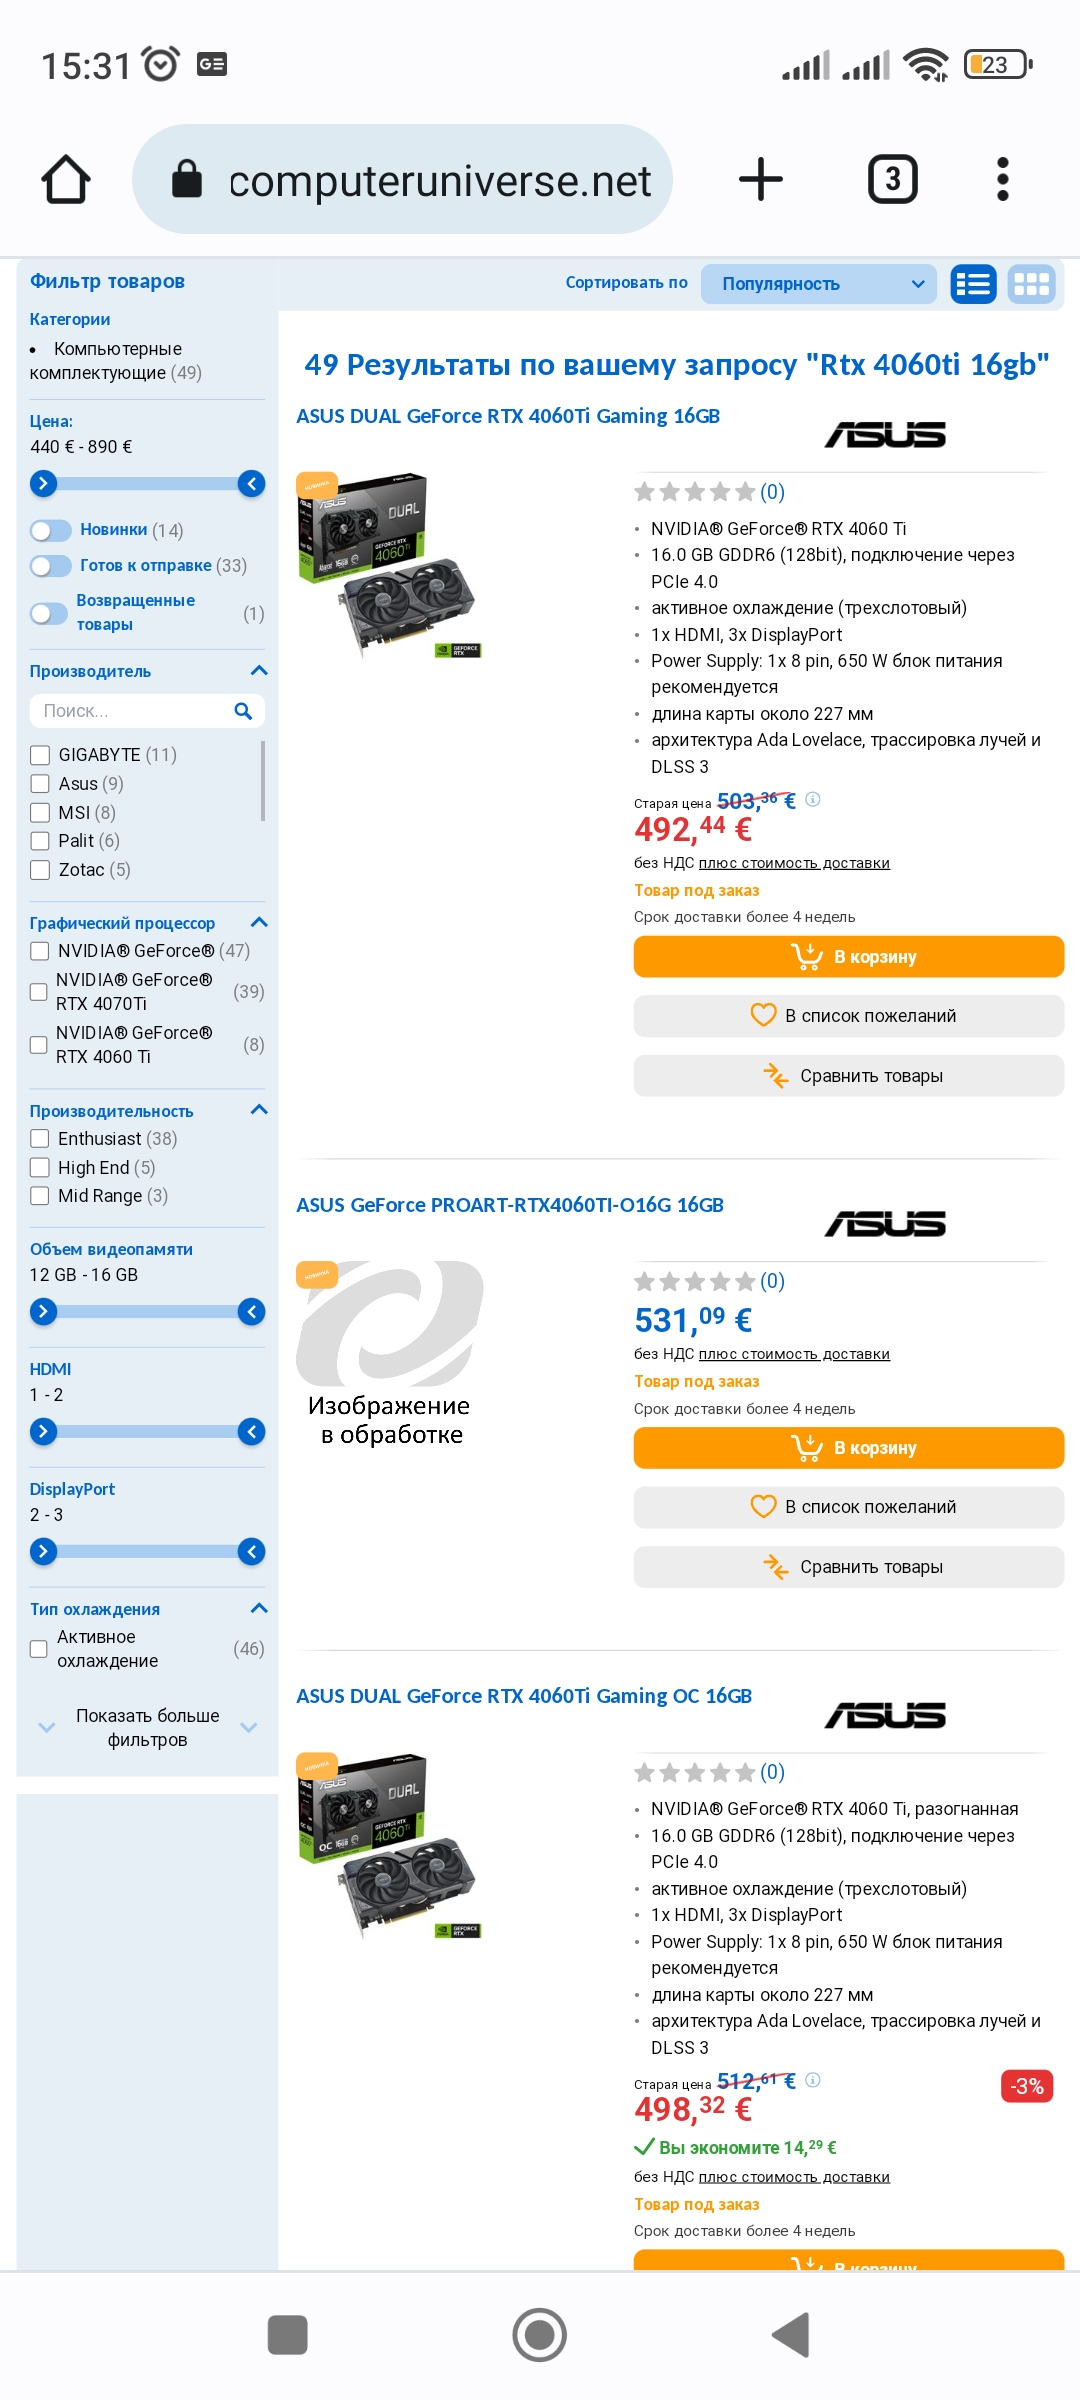This screenshot has height=2400, width=1080.
Task: Open a new browser tab
Action: [760, 180]
